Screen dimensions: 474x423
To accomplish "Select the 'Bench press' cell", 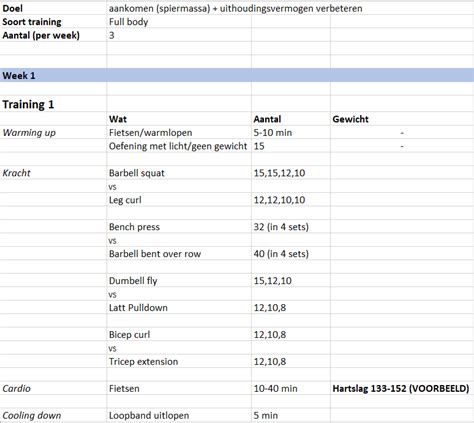I will click(x=179, y=227).
